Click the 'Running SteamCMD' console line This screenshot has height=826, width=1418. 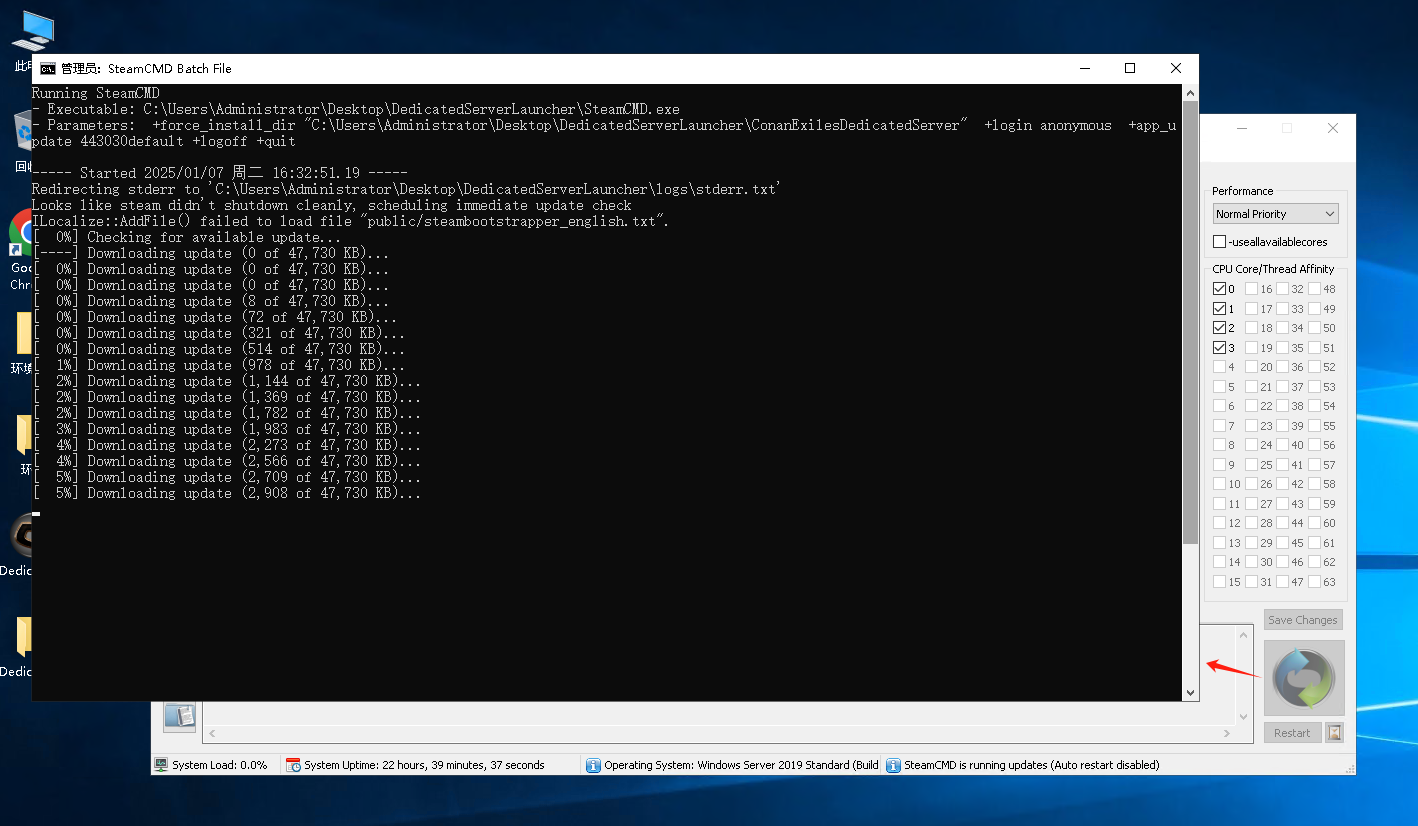pos(96,93)
